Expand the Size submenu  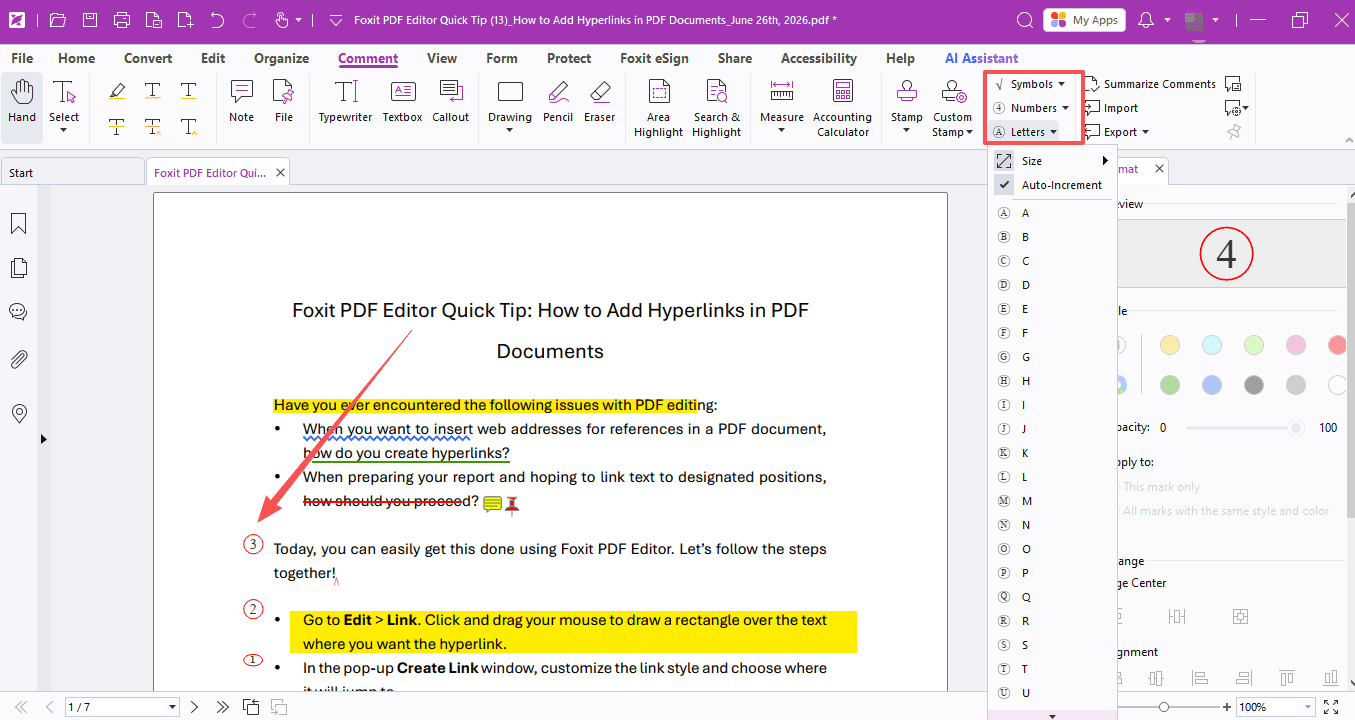pos(1051,161)
